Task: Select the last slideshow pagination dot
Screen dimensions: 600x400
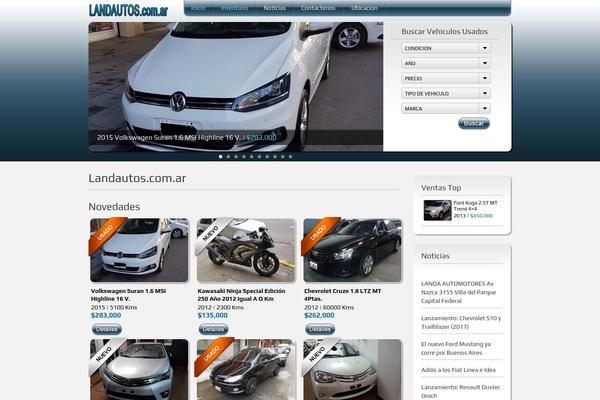Action: [x=290, y=157]
